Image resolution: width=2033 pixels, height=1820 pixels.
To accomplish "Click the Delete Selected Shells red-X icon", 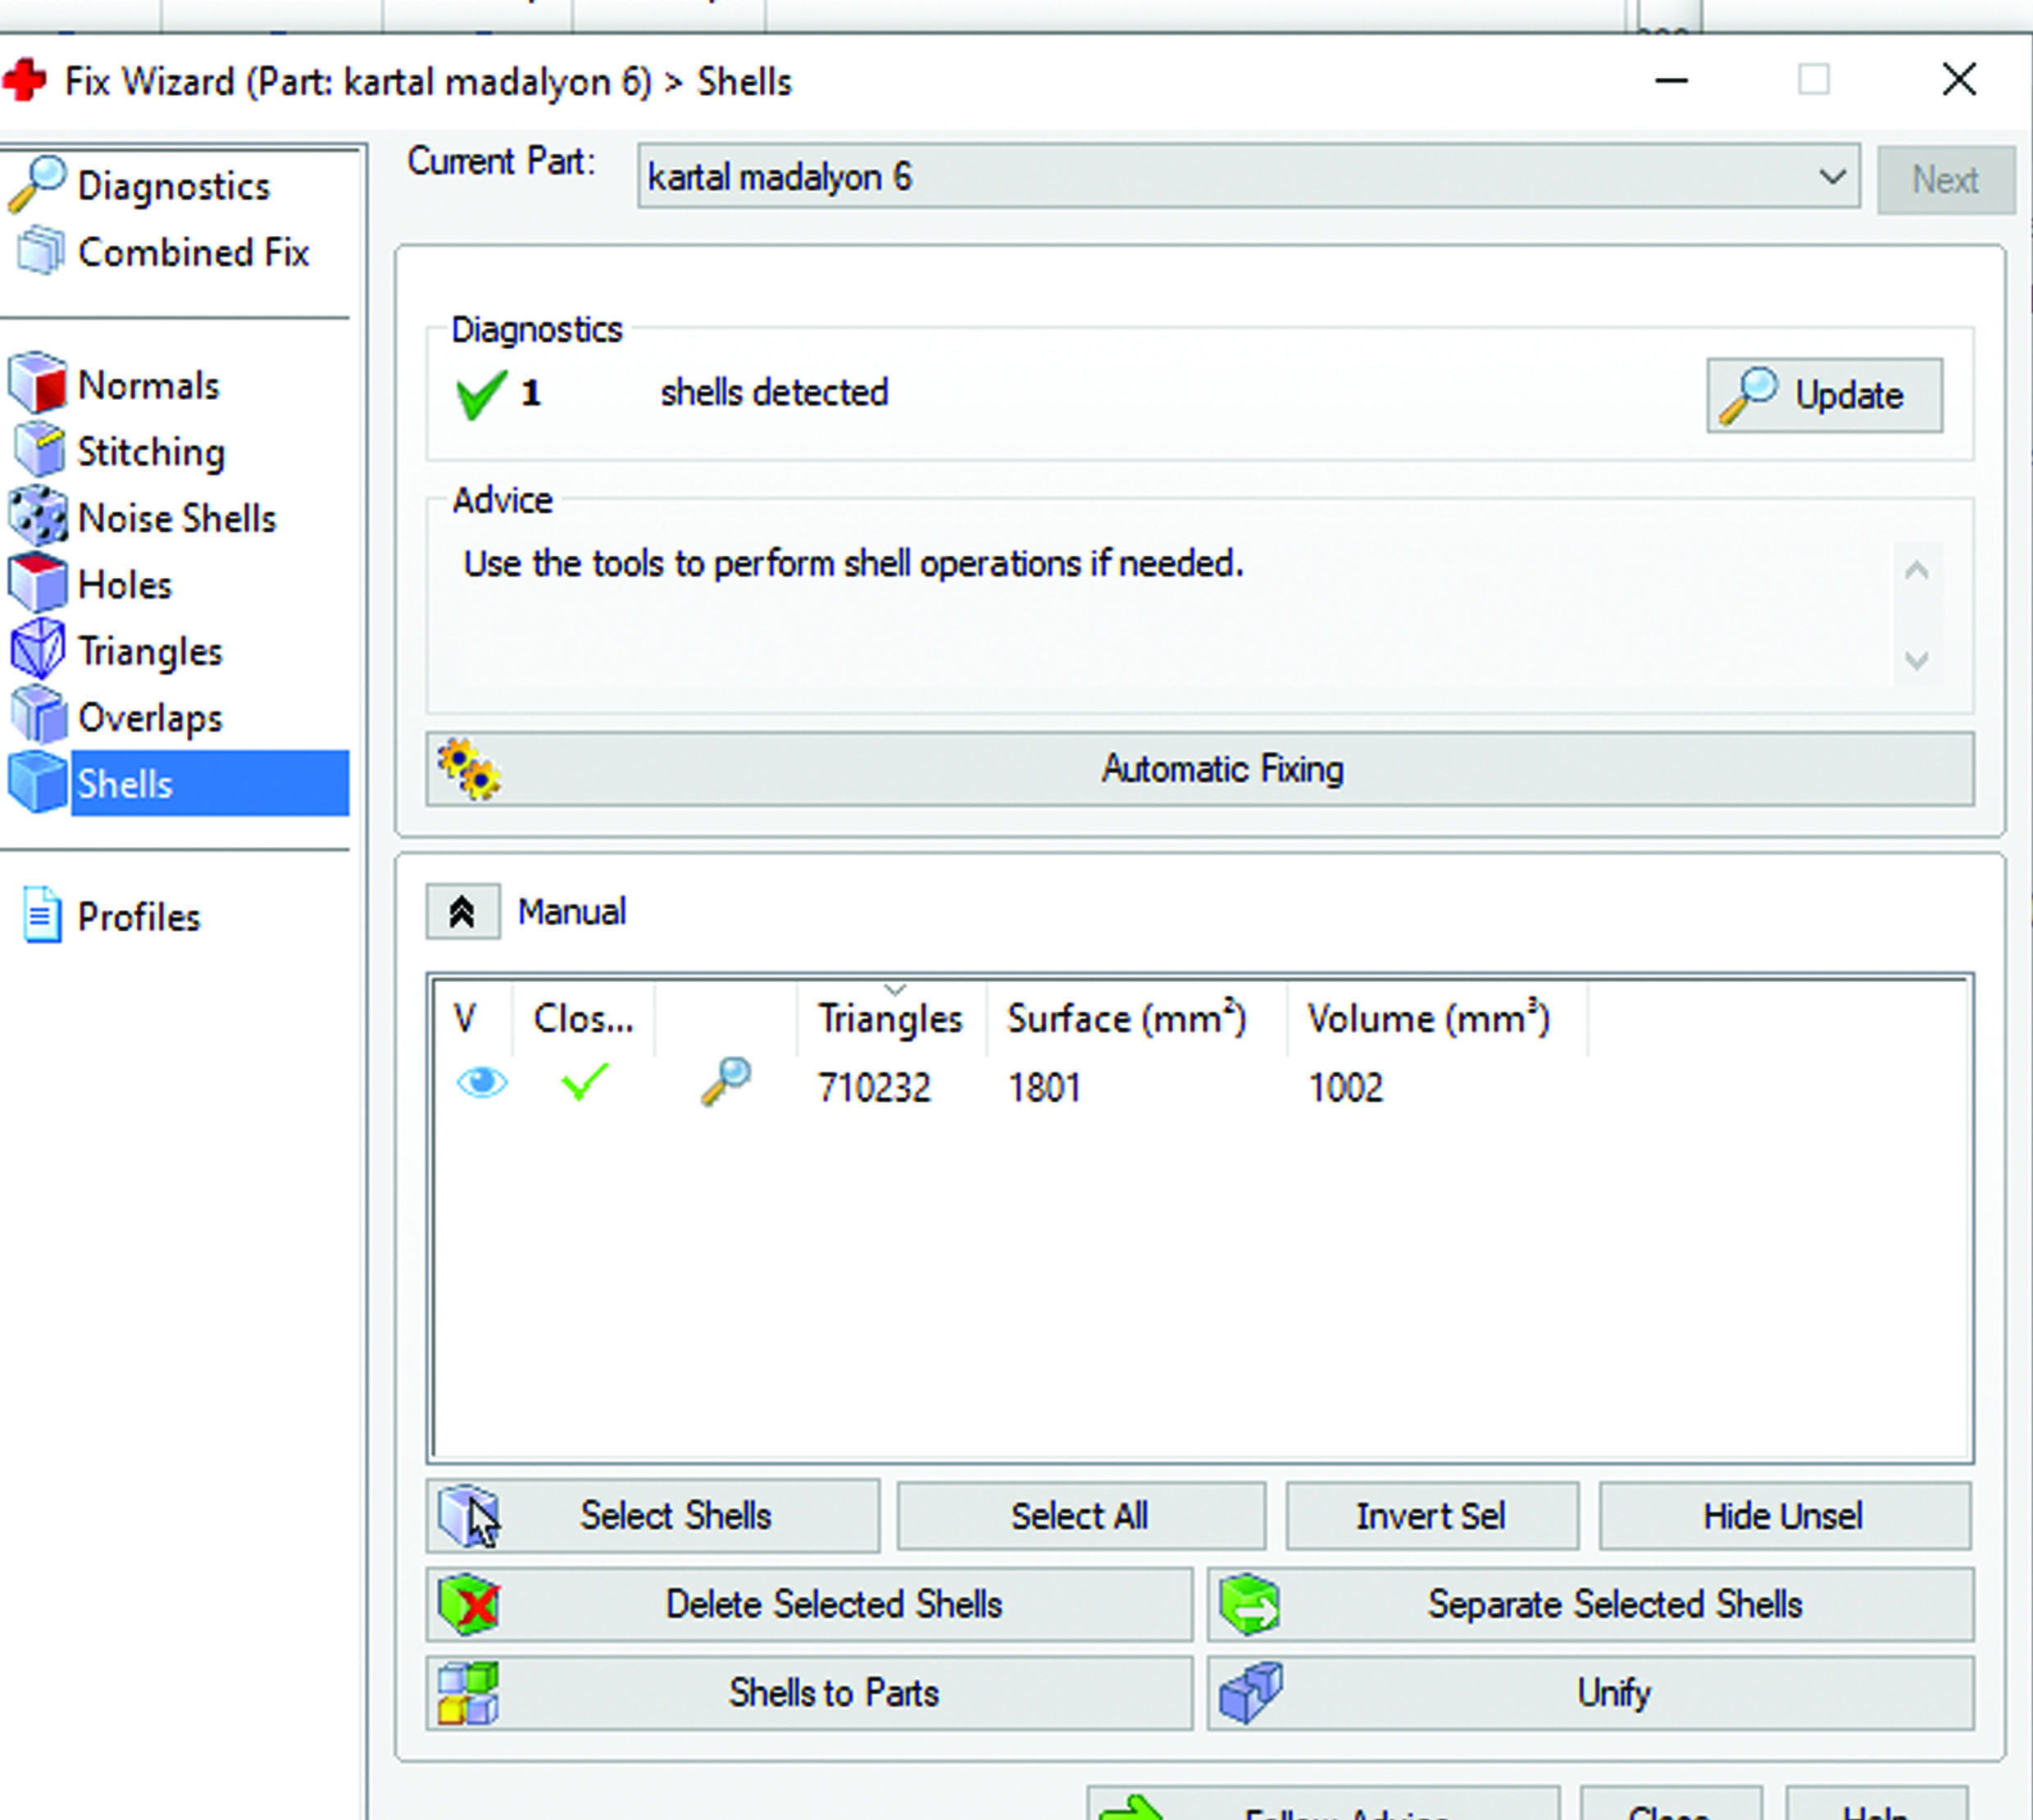I will (468, 1603).
